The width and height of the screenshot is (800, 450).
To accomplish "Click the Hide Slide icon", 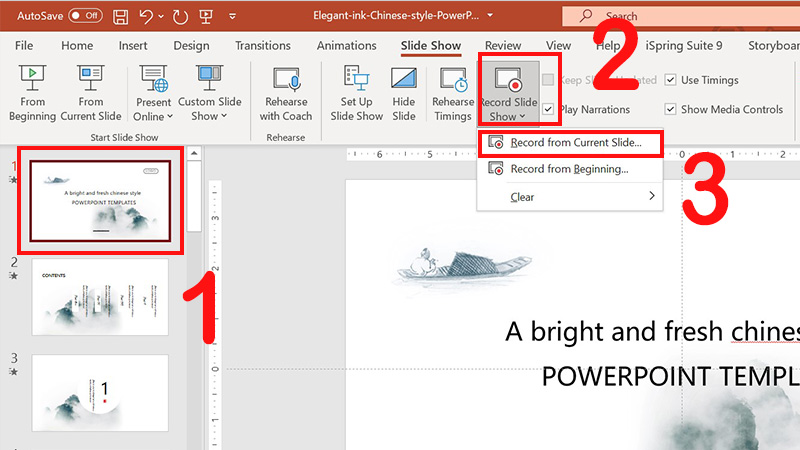I will [404, 80].
